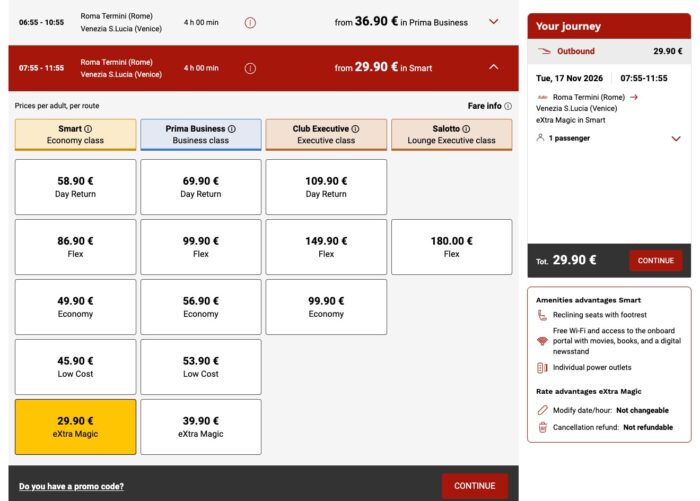Click 'eXtra Magic in Smart' journey text
The image size is (700, 501).
[571, 120]
